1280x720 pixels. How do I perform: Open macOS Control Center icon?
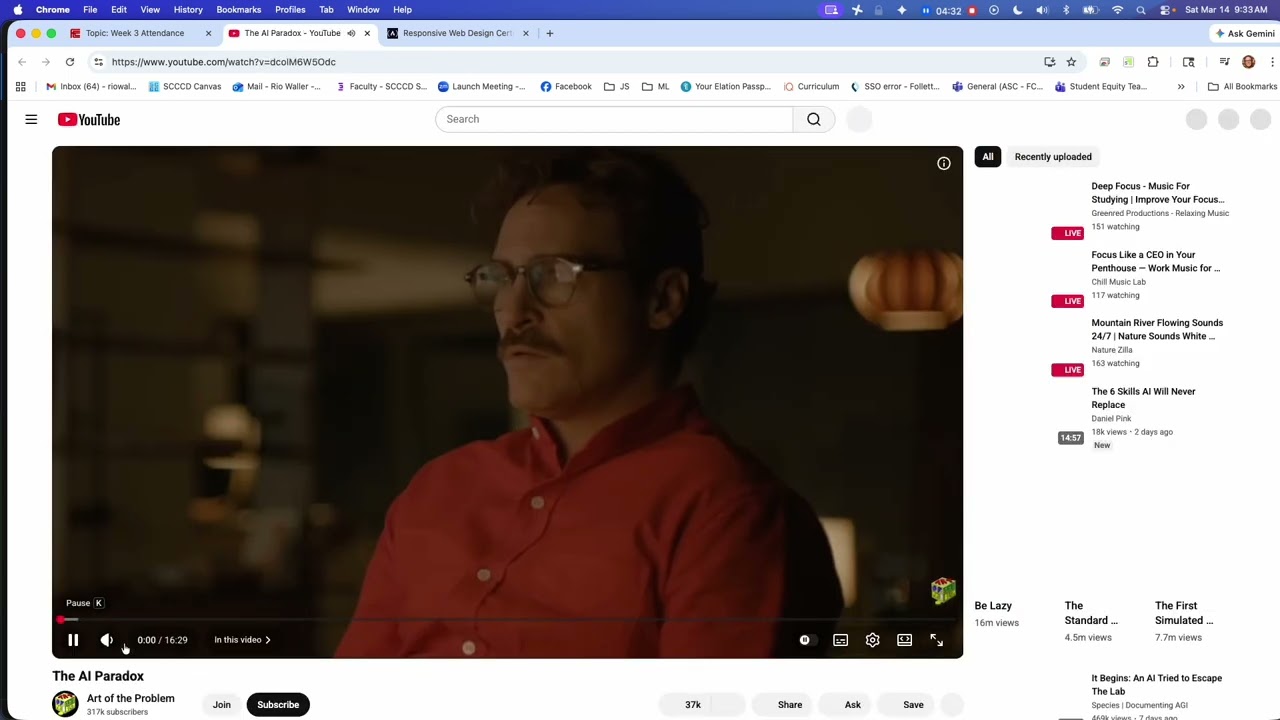coord(1166,10)
